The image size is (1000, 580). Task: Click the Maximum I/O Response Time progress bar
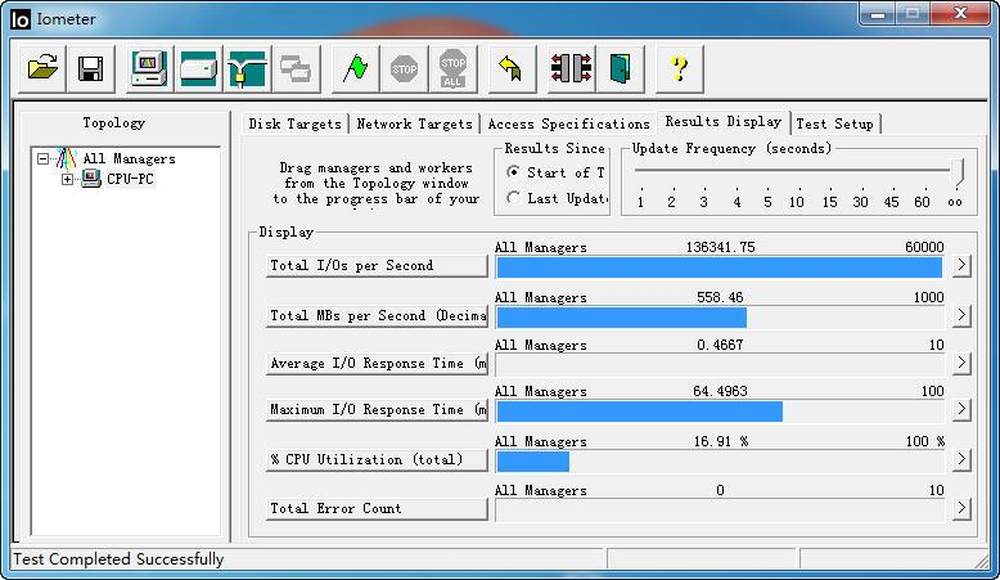tap(720, 411)
